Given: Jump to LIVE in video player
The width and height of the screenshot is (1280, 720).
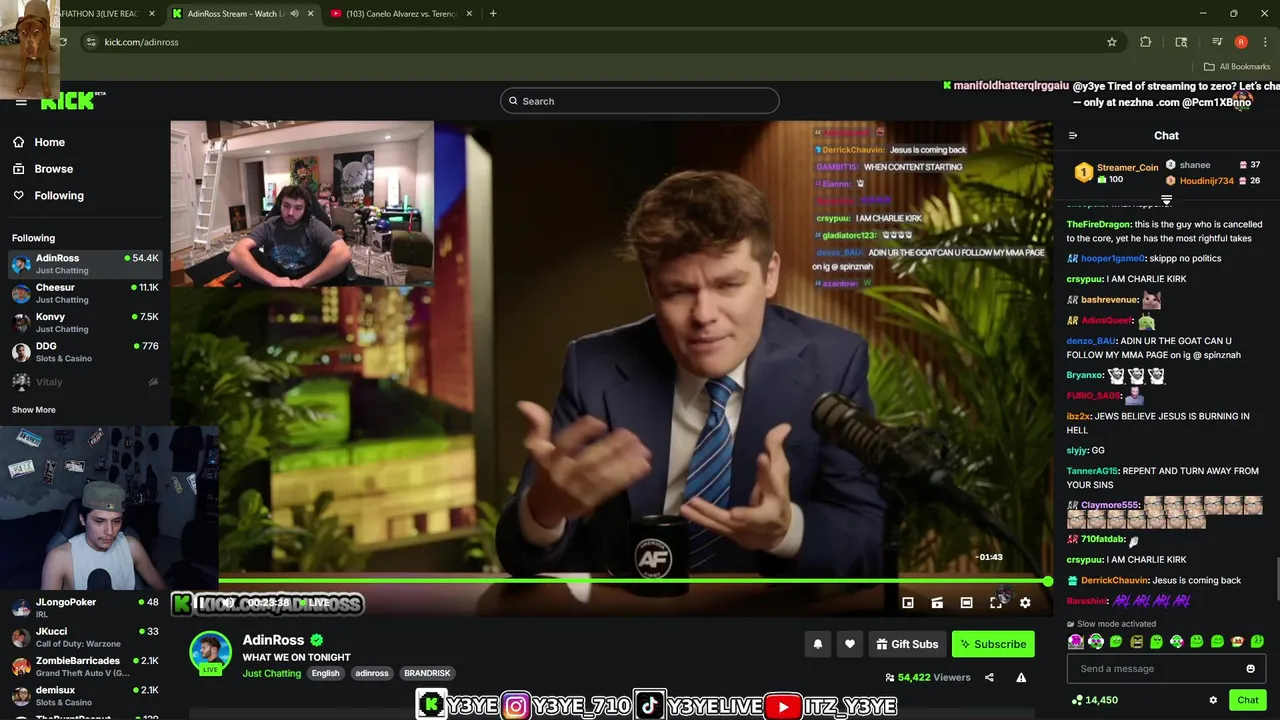Looking at the screenshot, I should 314,603.
